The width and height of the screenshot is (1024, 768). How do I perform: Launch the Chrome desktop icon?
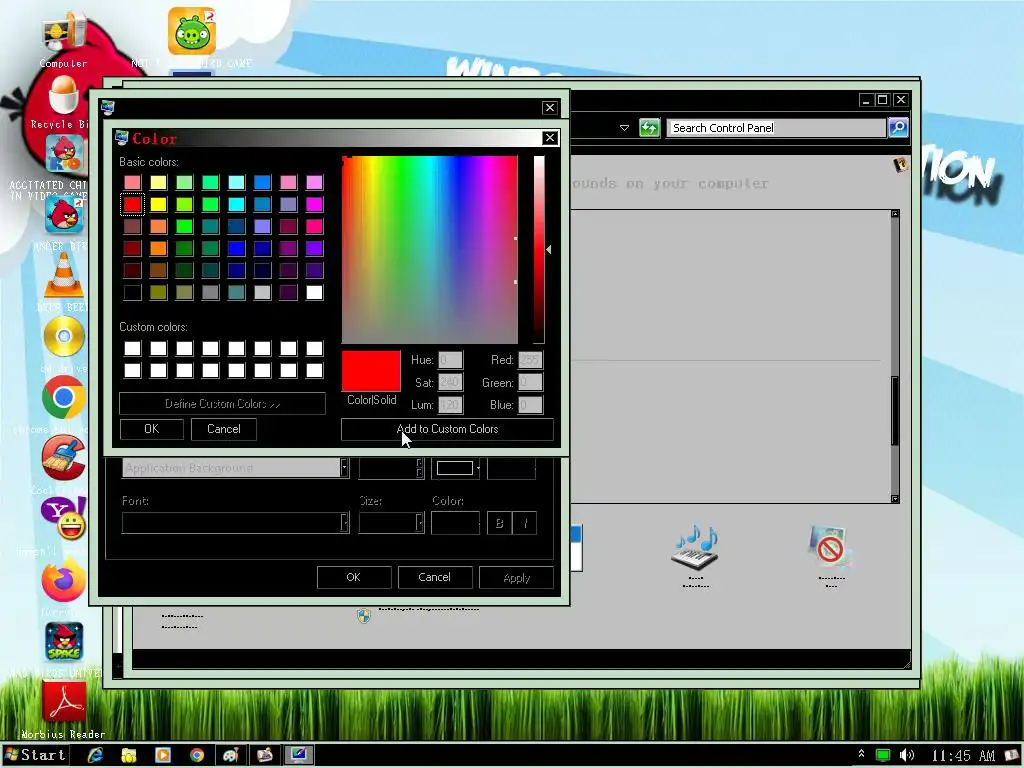pyautogui.click(x=63, y=397)
